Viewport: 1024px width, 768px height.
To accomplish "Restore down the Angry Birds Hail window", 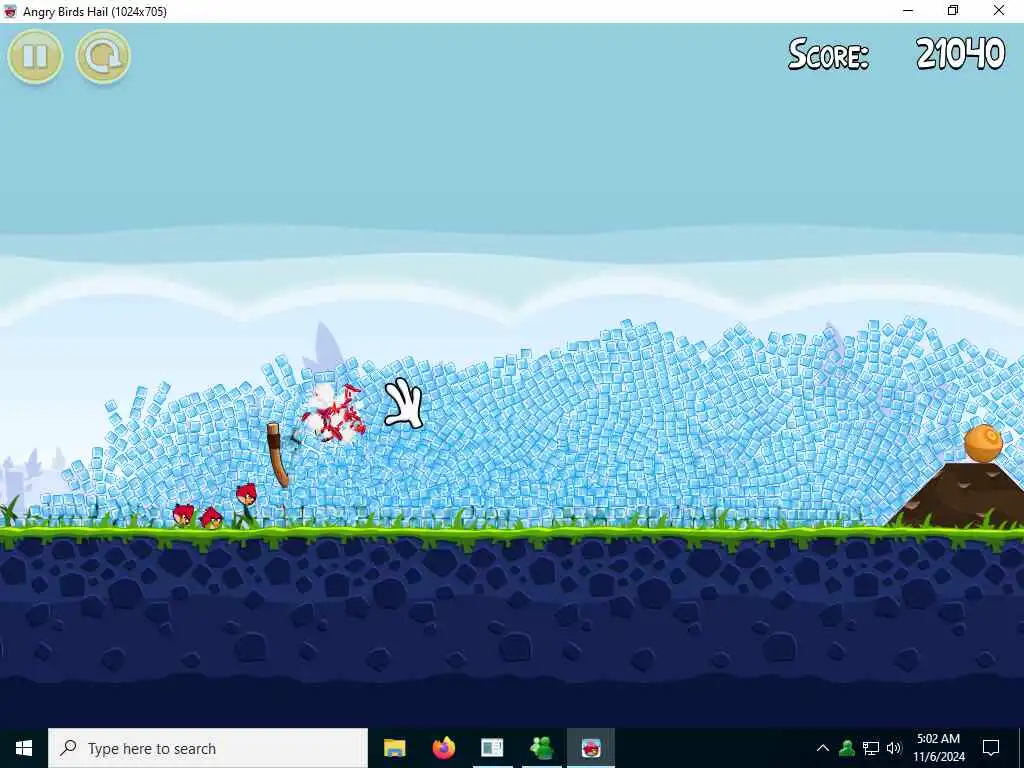I will [953, 11].
